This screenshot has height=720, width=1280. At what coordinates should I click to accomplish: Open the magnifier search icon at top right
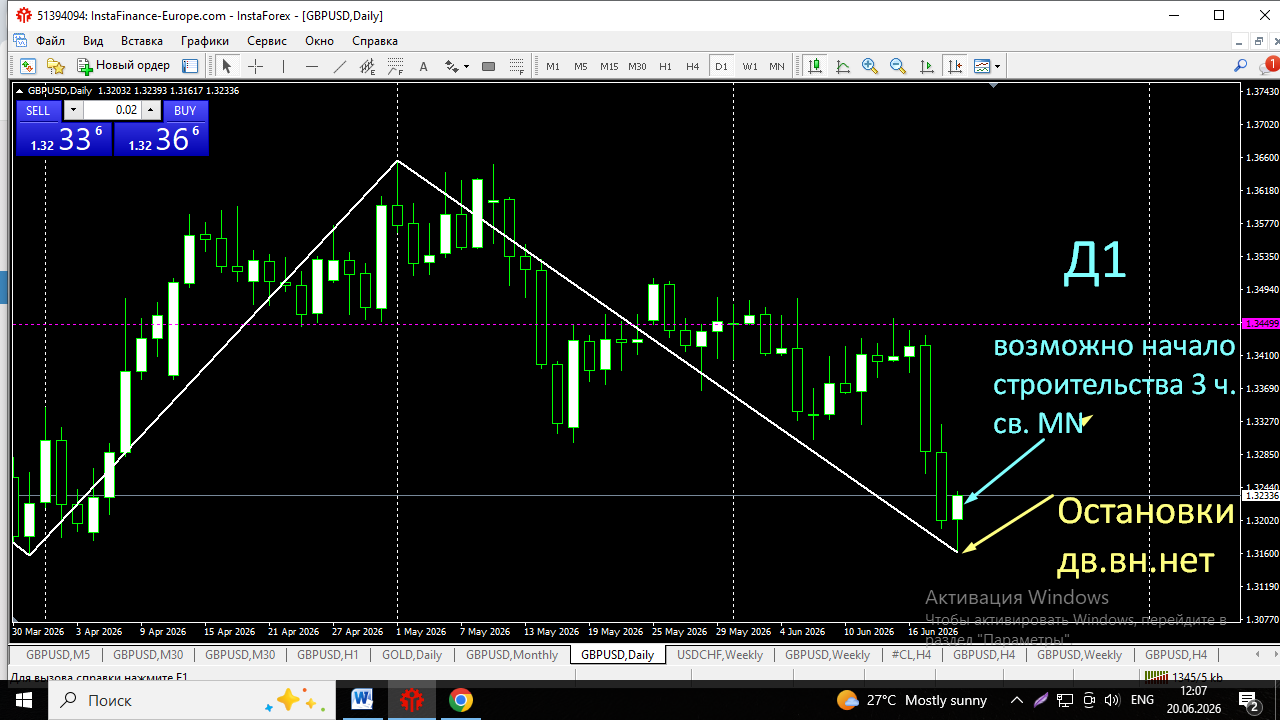point(1241,66)
